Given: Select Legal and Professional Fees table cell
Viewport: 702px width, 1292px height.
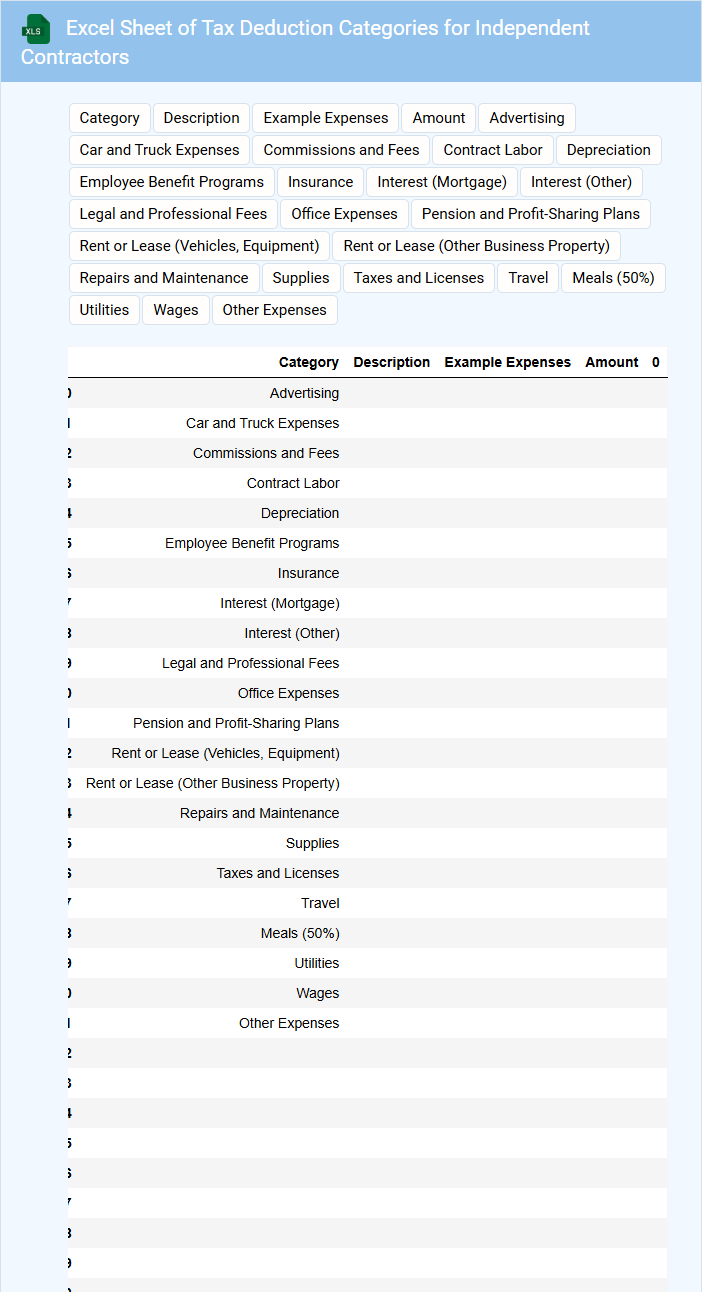Looking at the screenshot, I should (251, 663).
